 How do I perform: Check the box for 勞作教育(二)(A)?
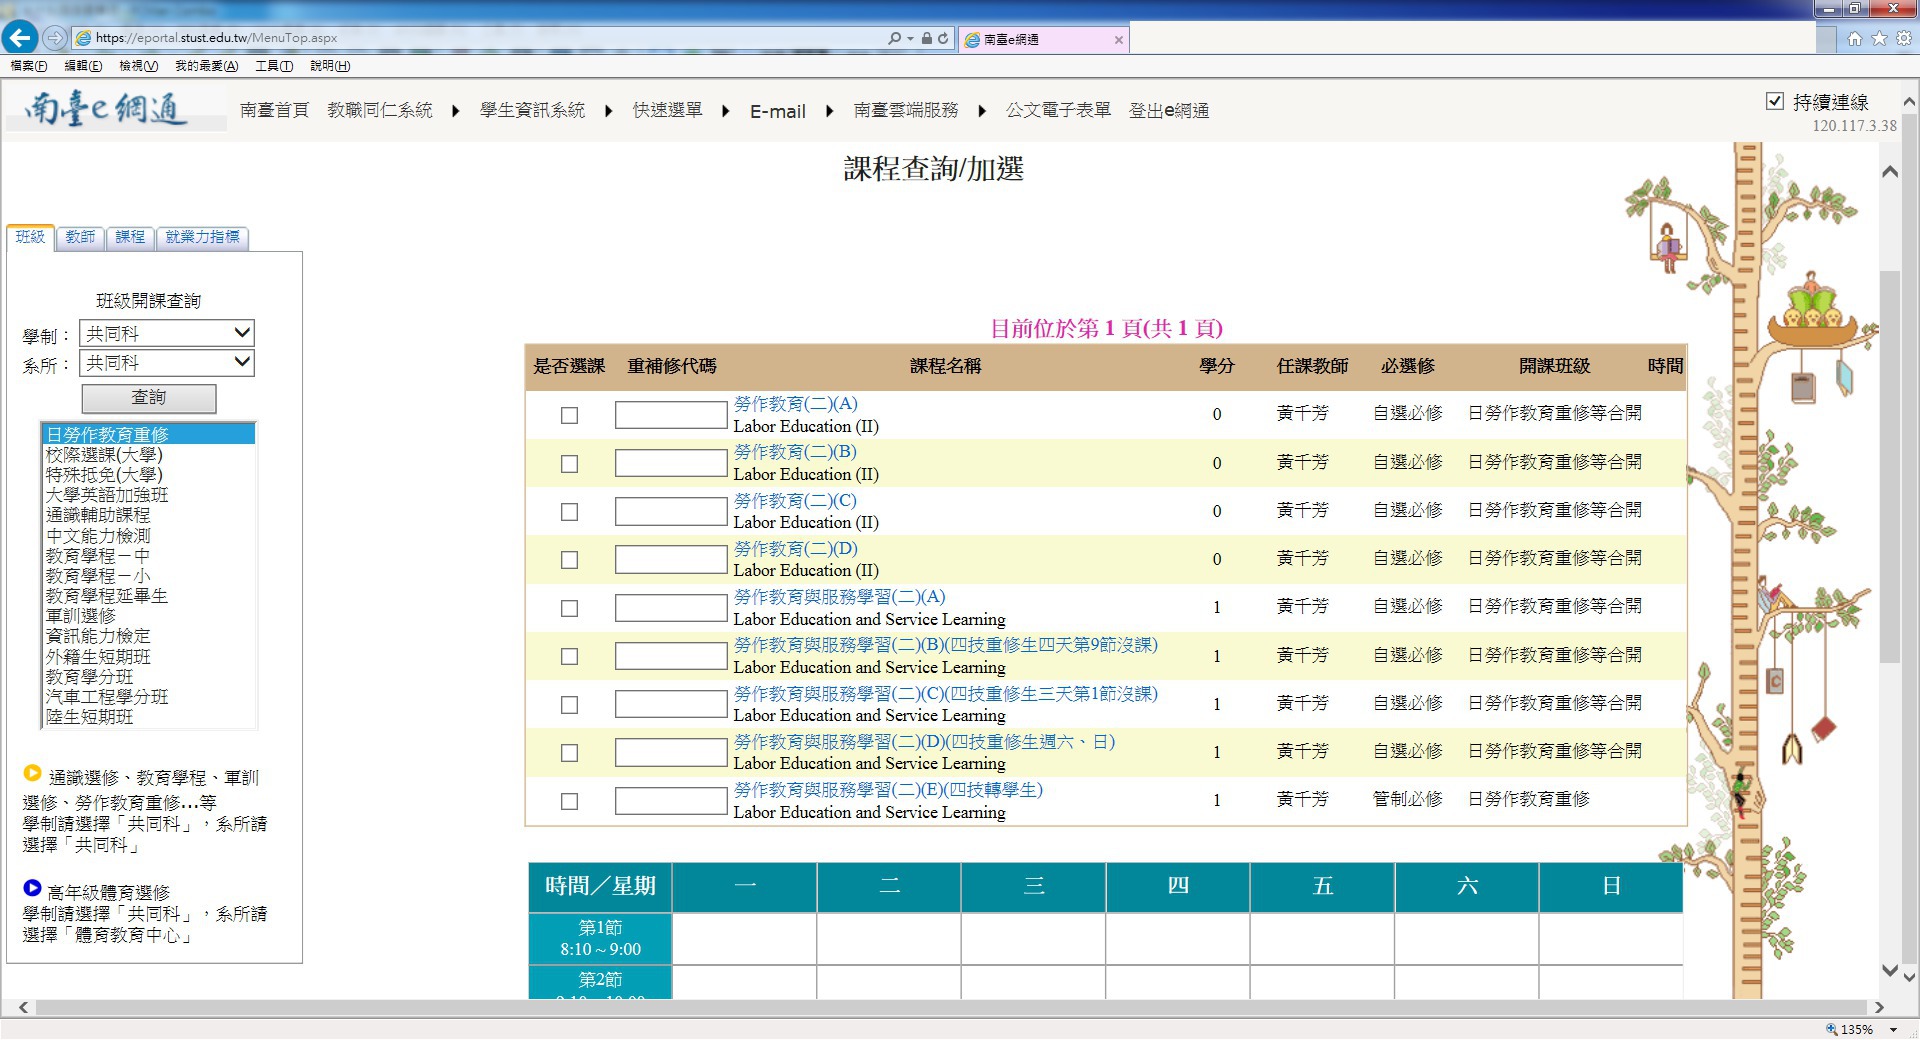point(569,415)
